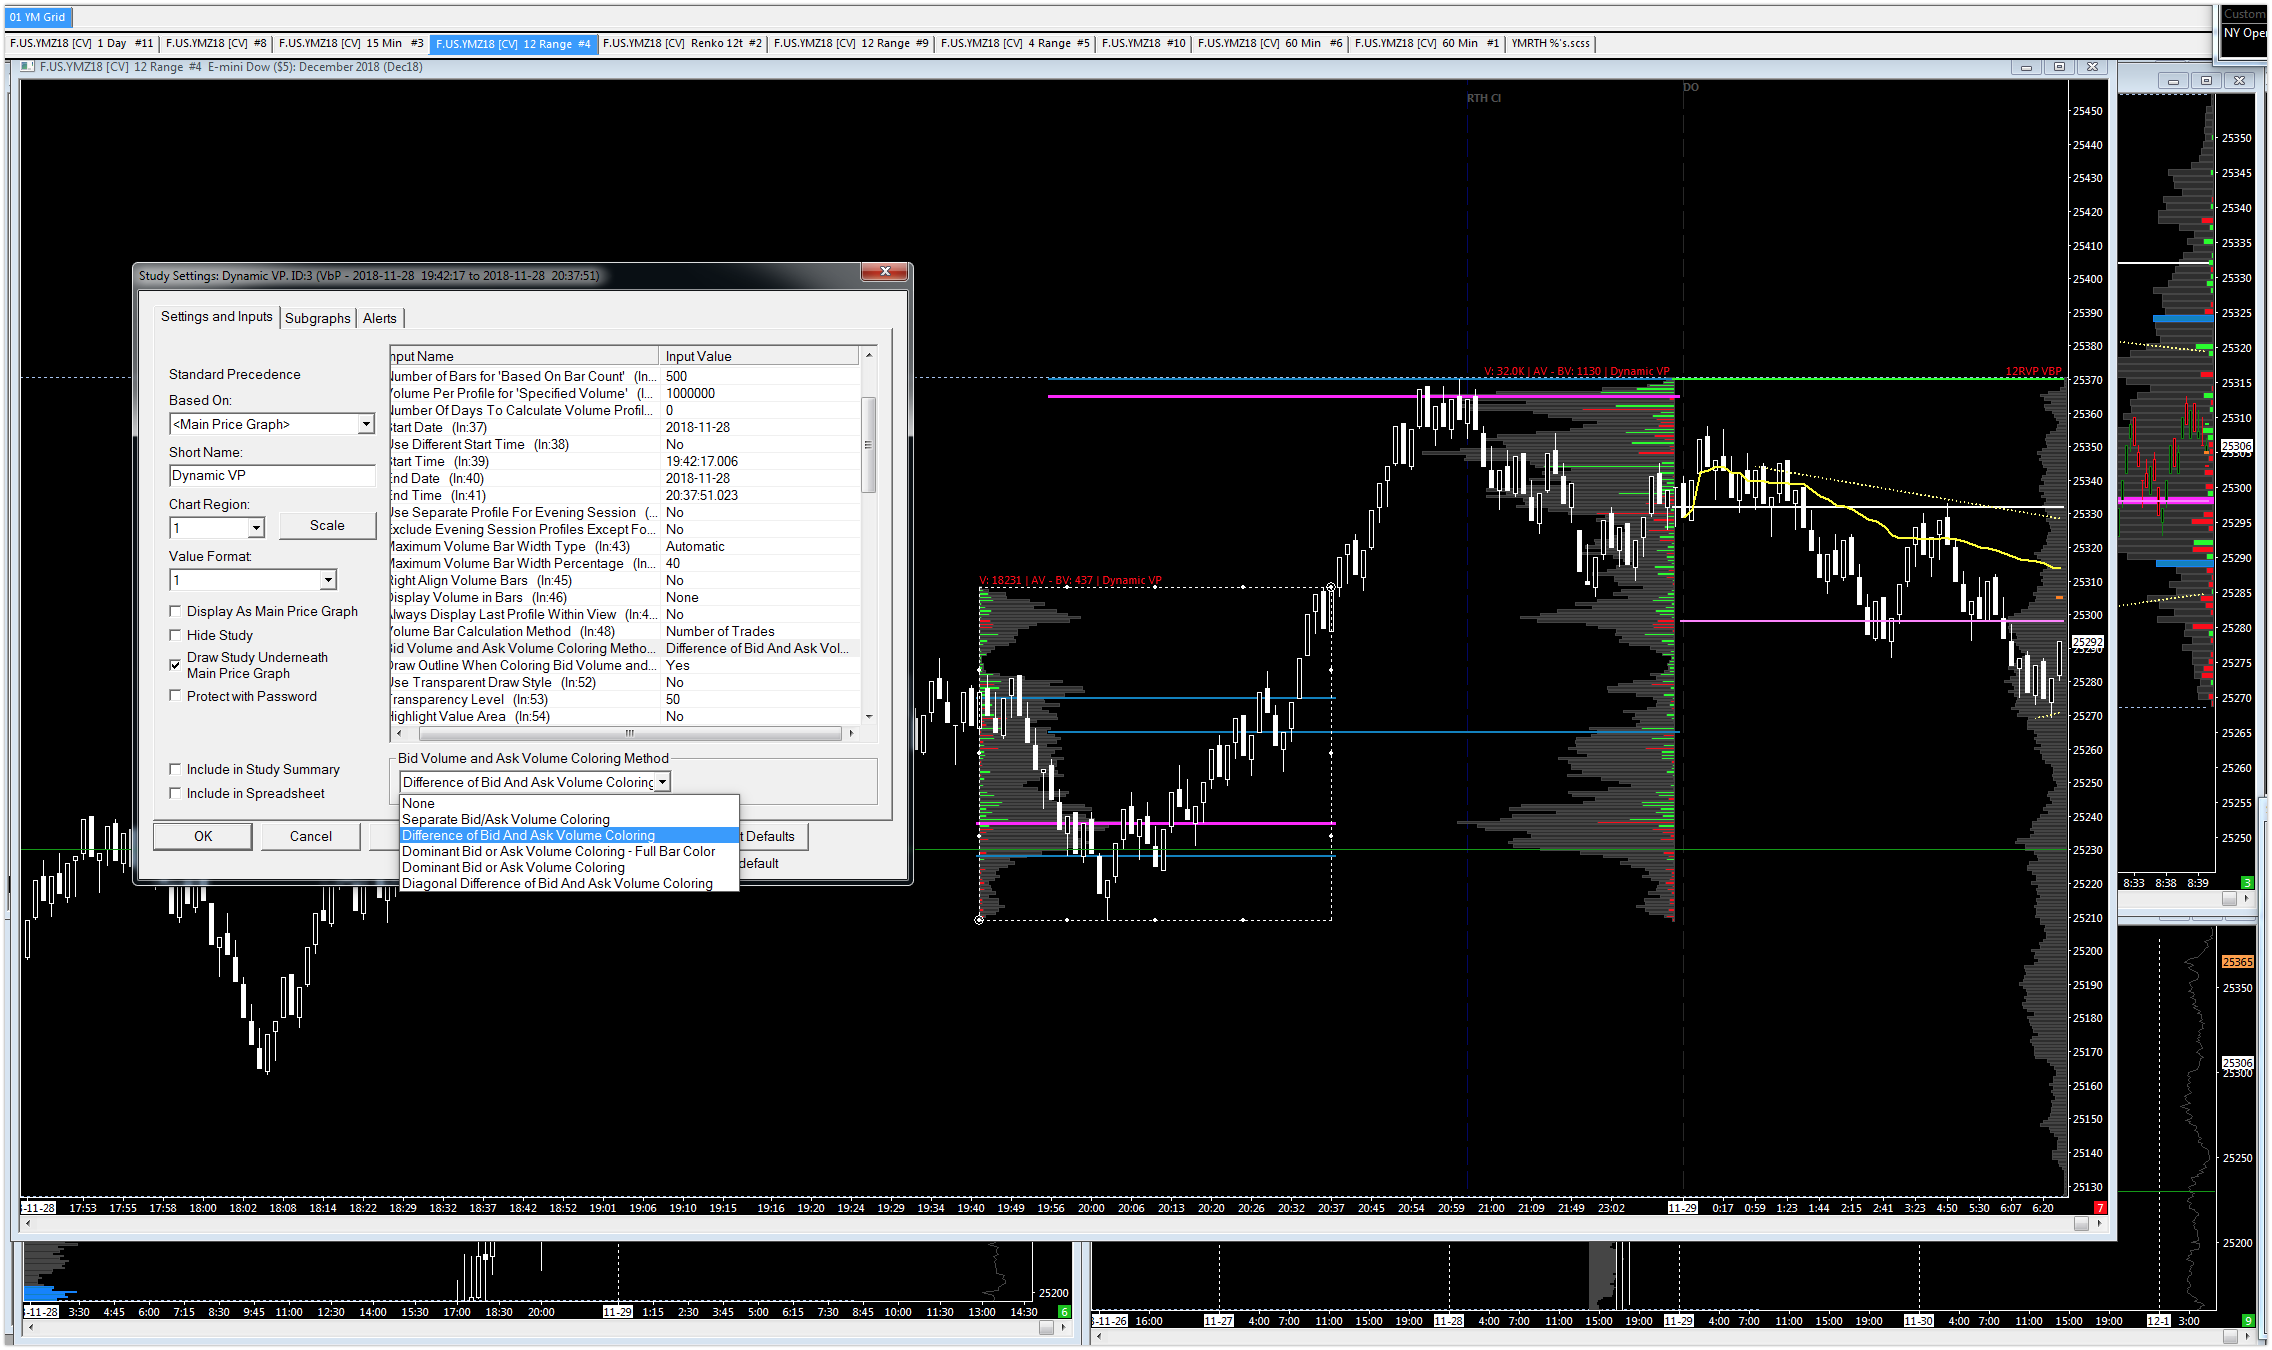The image size is (2272, 1350).
Task: Close the Study Settings dialog
Action: [x=885, y=272]
